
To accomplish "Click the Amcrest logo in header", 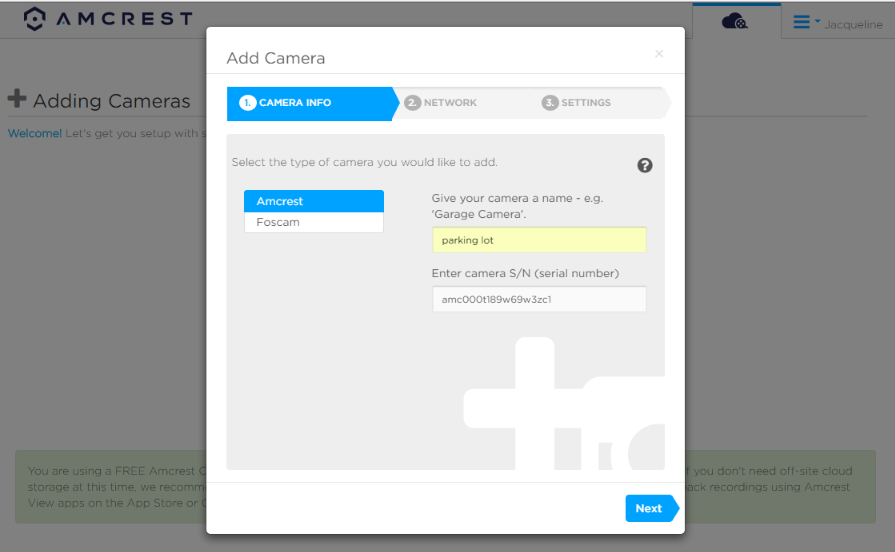I will click(108, 19).
